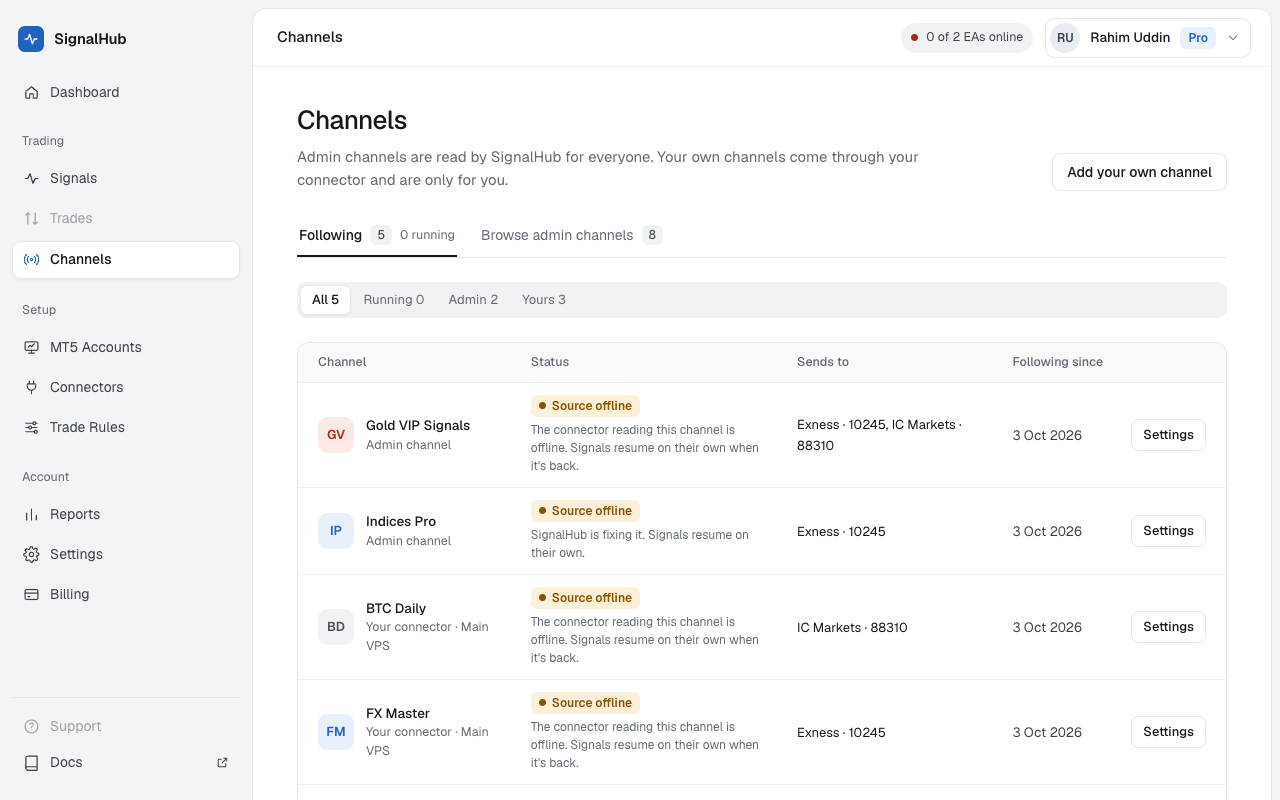Open the account menu chevron
The image size is (1280, 800).
pyautogui.click(x=1233, y=38)
